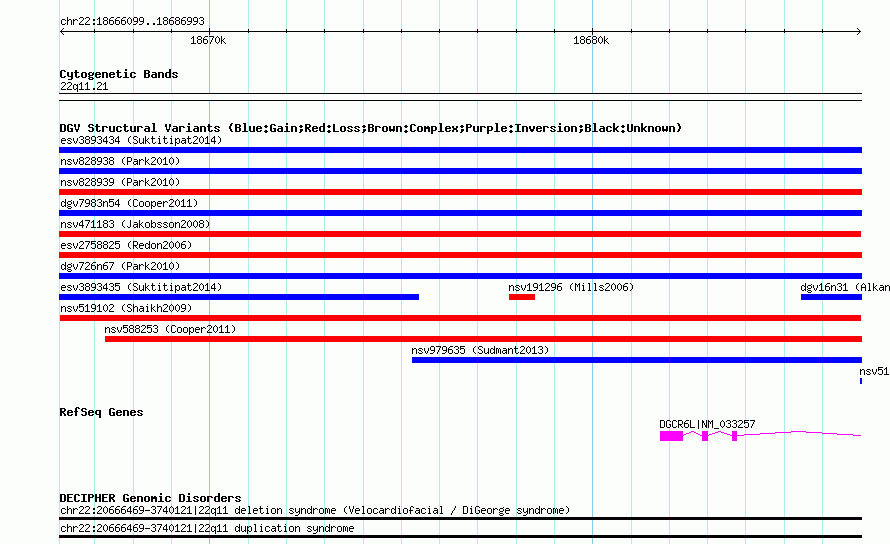
Task: Open the 22q11 duplication syndrome entry
Action: pyautogui.click(x=207, y=529)
